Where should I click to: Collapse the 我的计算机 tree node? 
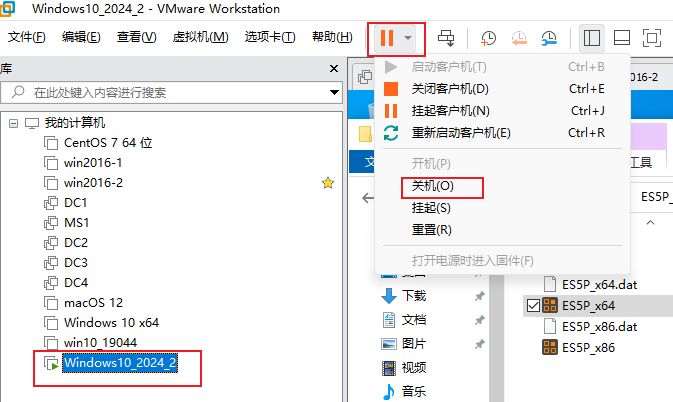(x=13, y=124)
